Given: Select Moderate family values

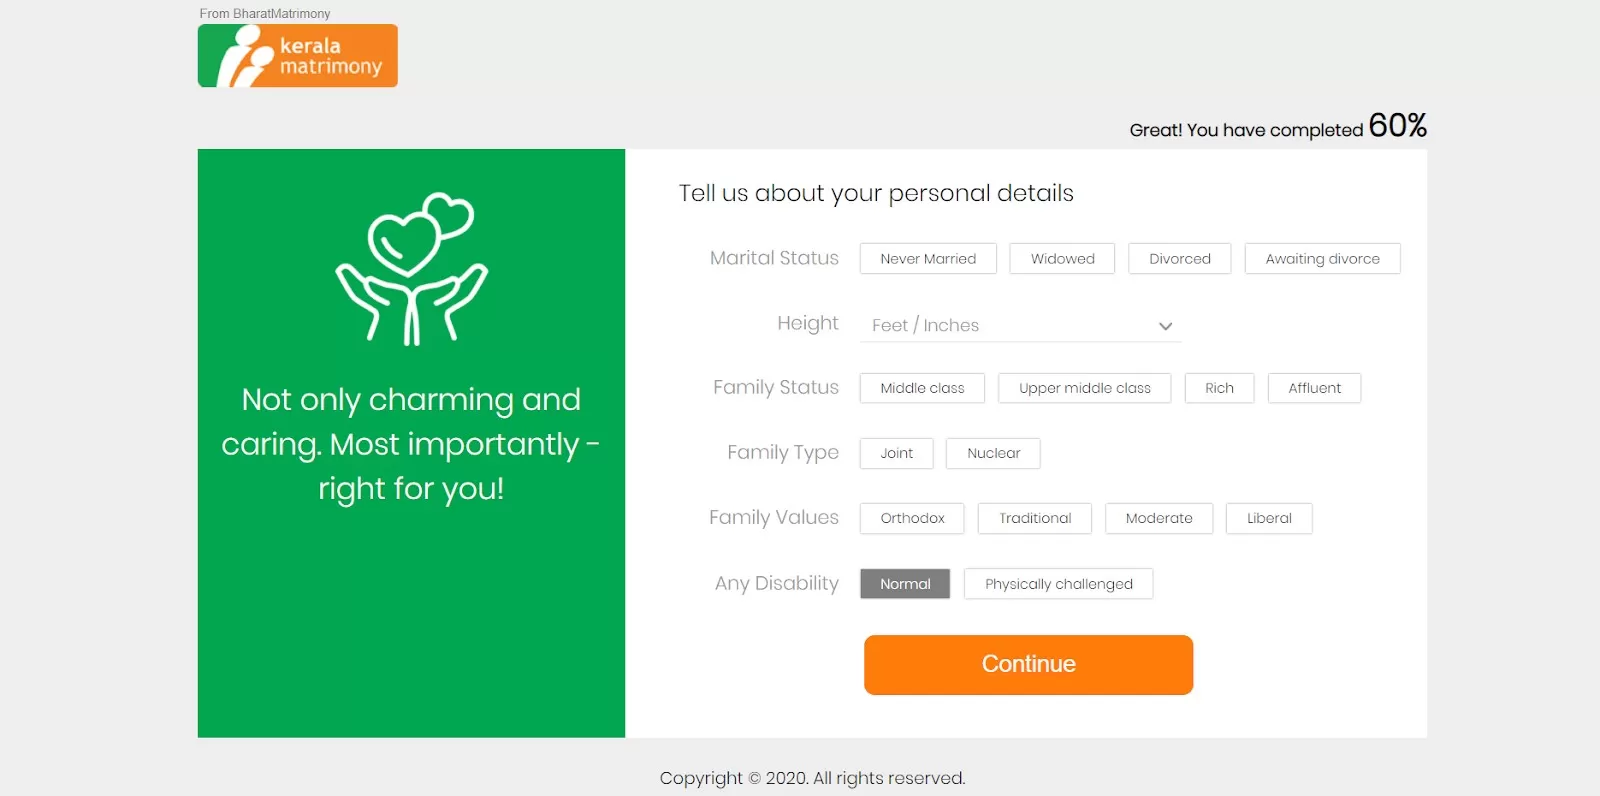Looking at the screenshot, I should point(1158,518).
